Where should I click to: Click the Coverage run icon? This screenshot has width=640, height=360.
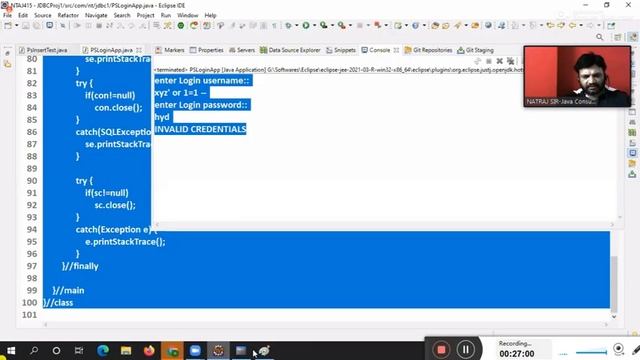[x=323, y=25]
